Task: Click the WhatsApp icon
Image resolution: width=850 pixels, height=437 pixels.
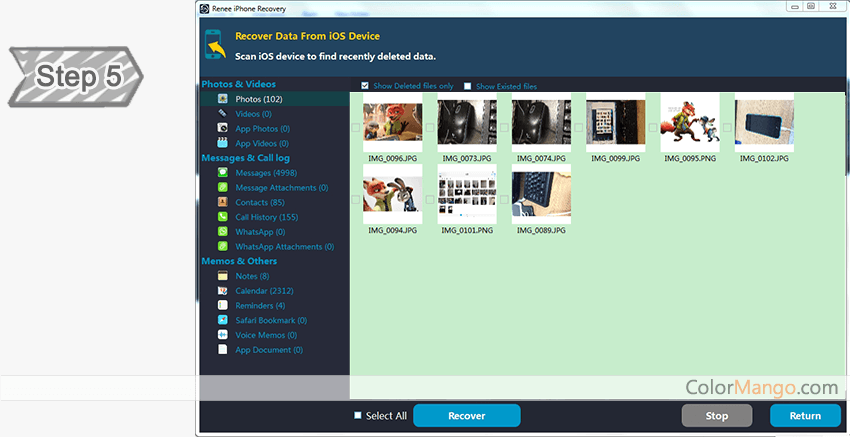Action: [223, 232]
